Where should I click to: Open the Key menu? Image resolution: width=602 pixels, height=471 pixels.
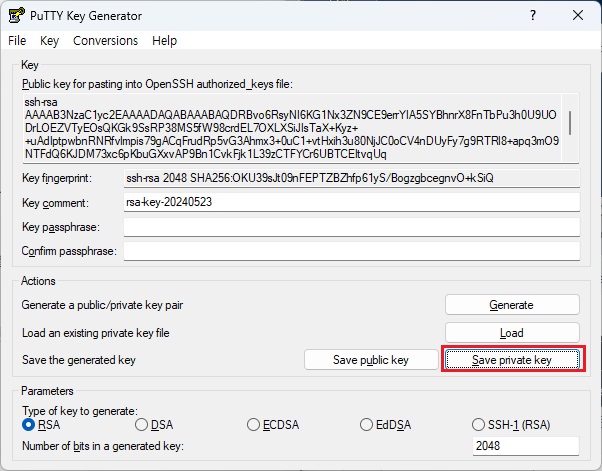(x=50, y=41)
